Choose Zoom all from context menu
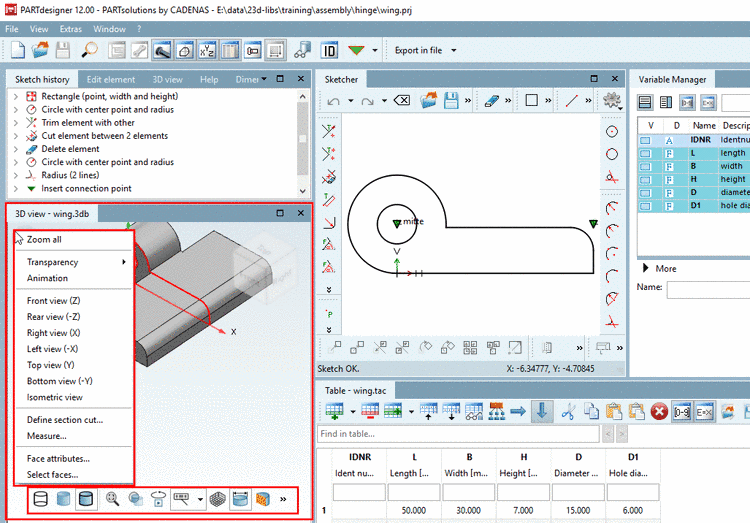Image resolution: width=750 pixels, height=523 pixels. coord(74,240)
